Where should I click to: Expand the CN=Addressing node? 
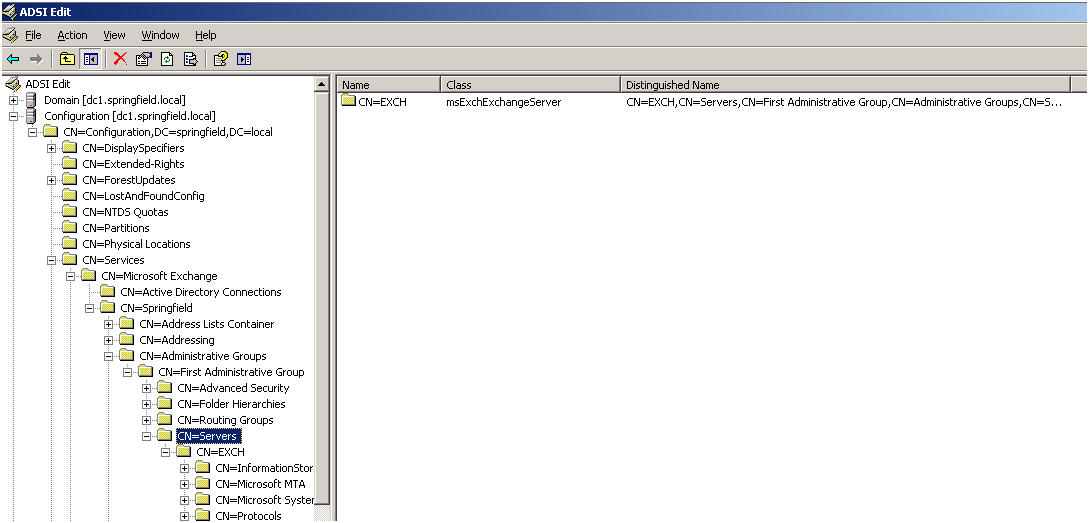point(108,340)
